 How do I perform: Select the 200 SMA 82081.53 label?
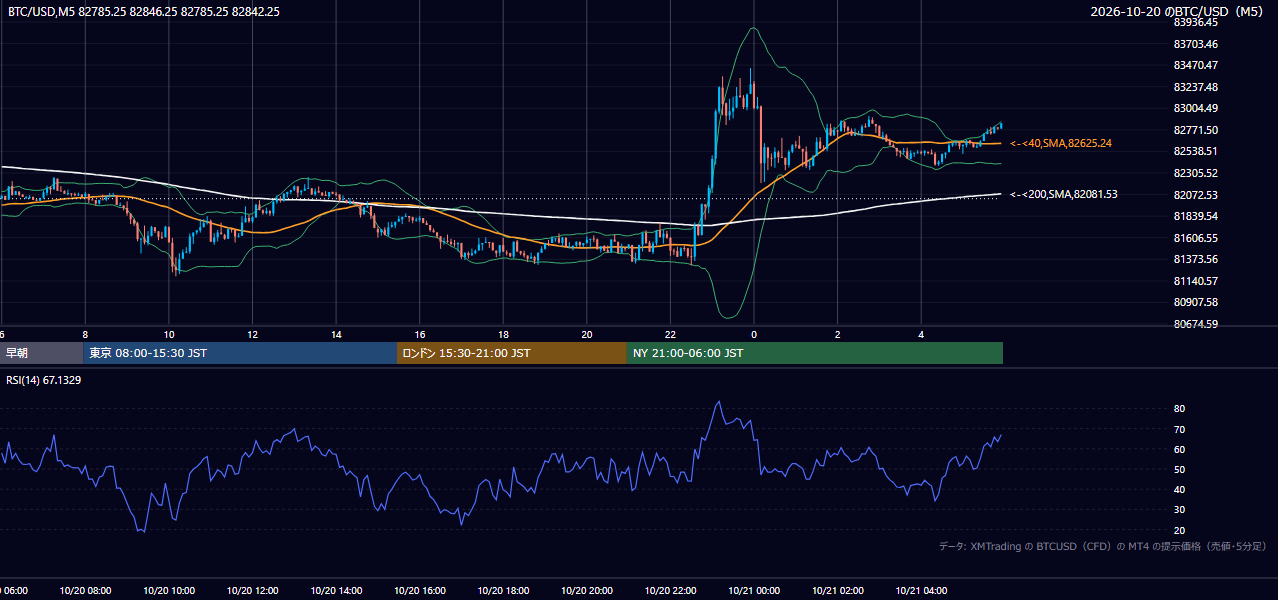(1064, 194)
